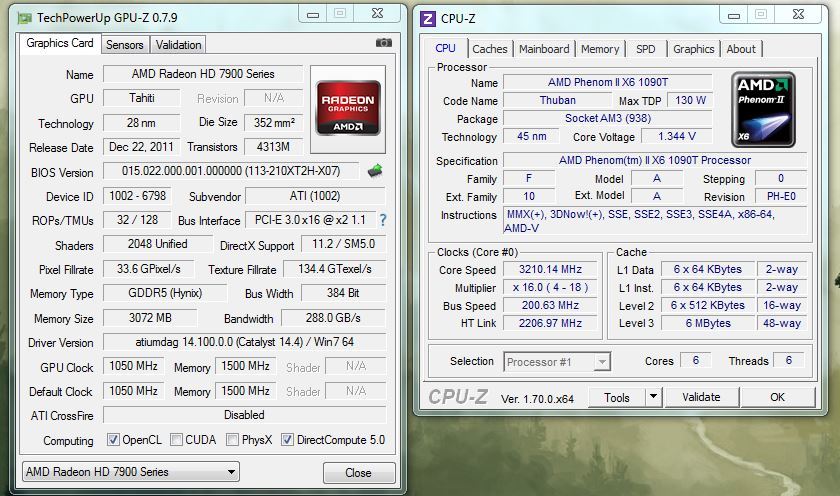Click the Bus Interface value 'PCI-E 3.0 x16 @ x2 1.1'
This screenshot has width=840, height=496.
pos(310,220)
